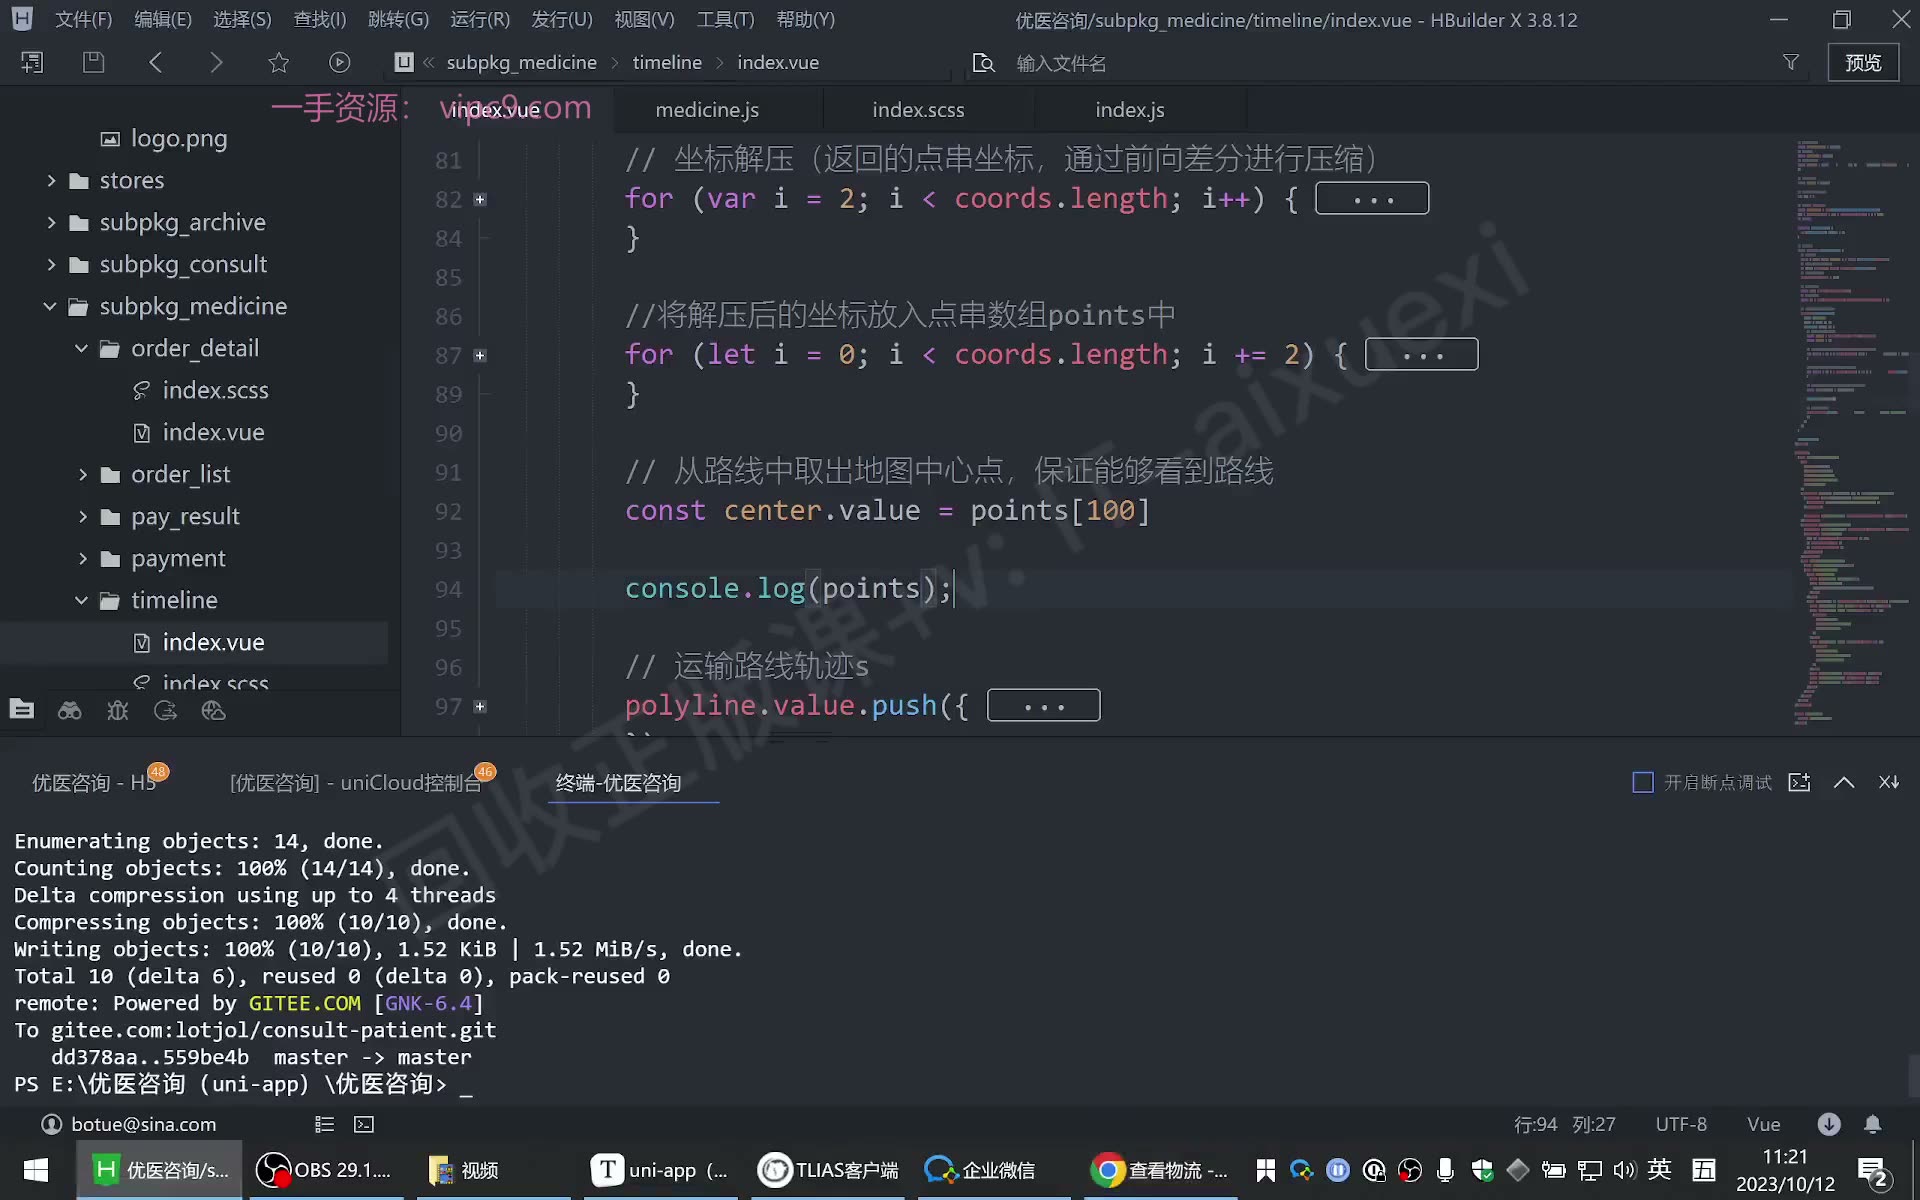The width and height of the screenshot is (1920, 1200).
Task: Expand the order_list folder
Action: (x=83, y=474)
